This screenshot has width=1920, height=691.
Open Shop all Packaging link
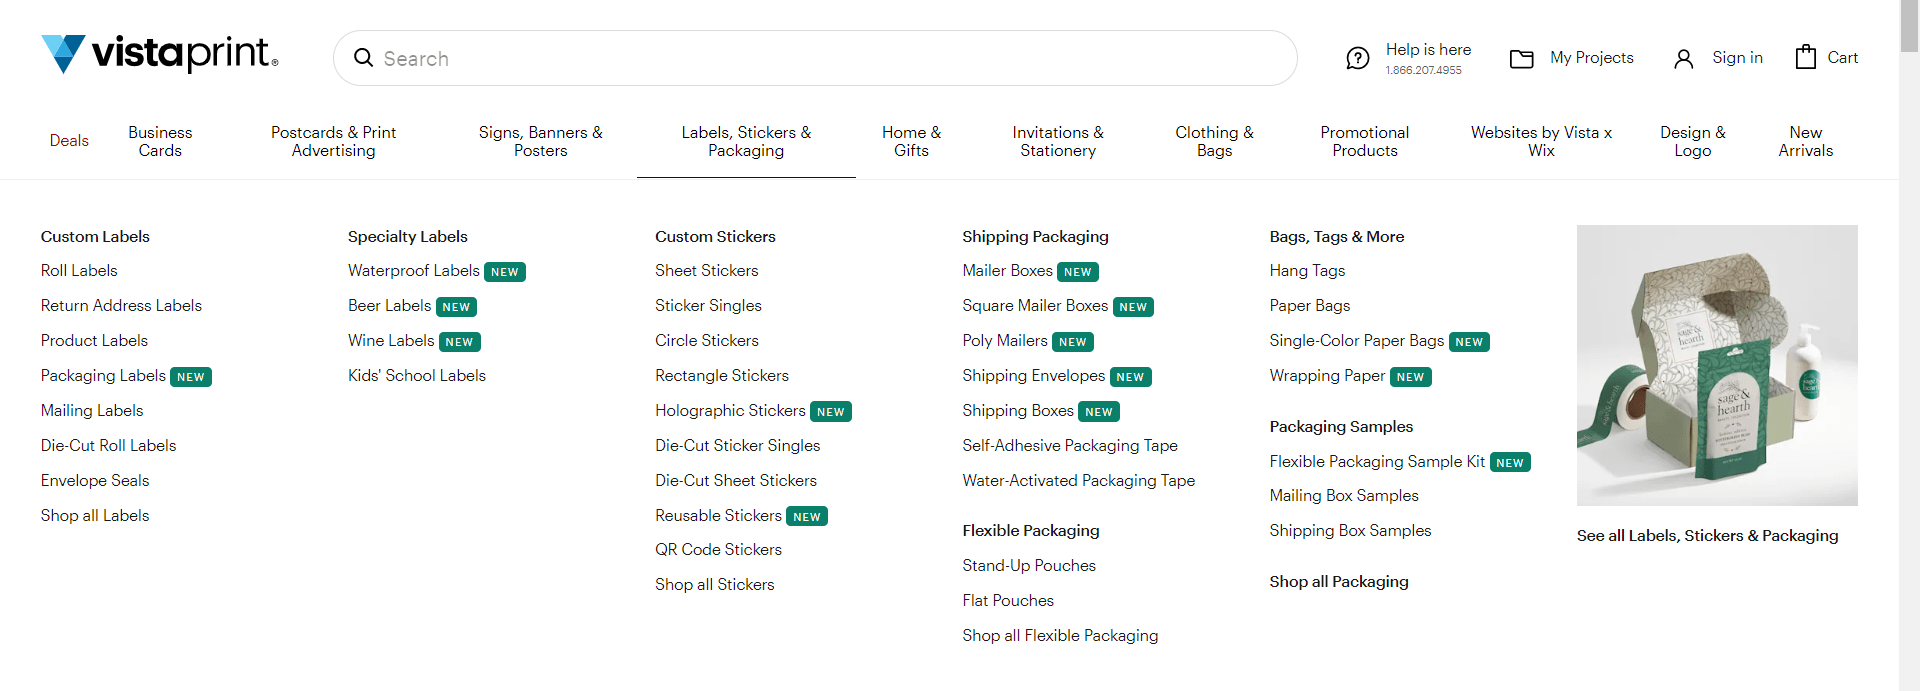coord(1338,582)
